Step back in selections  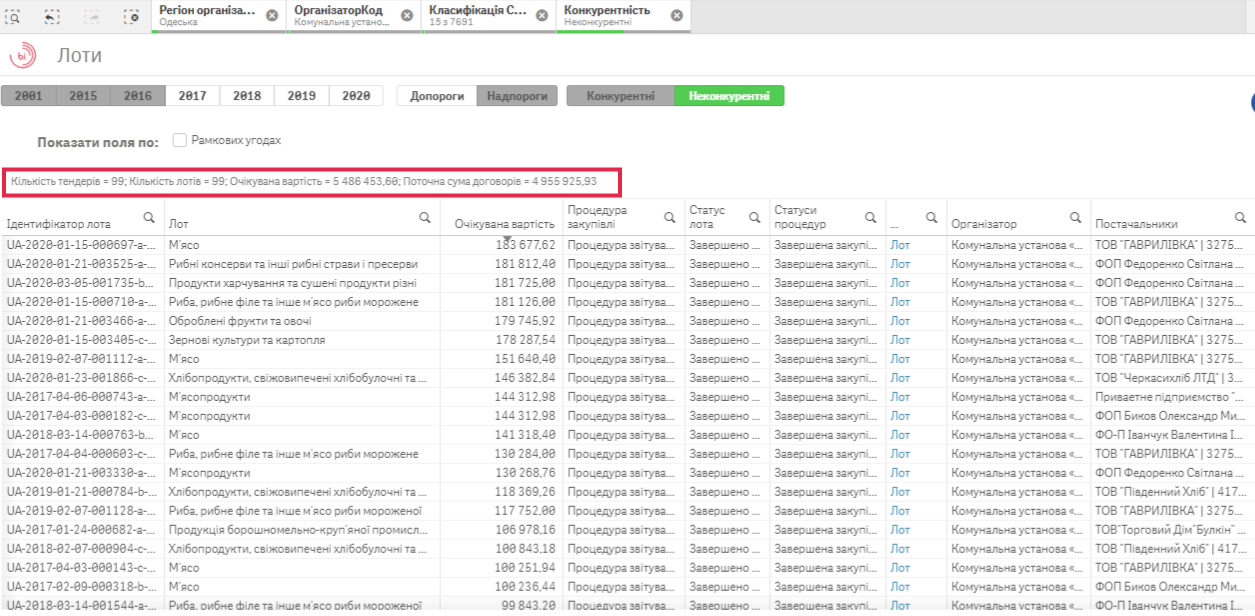click(x=53, y=16)
